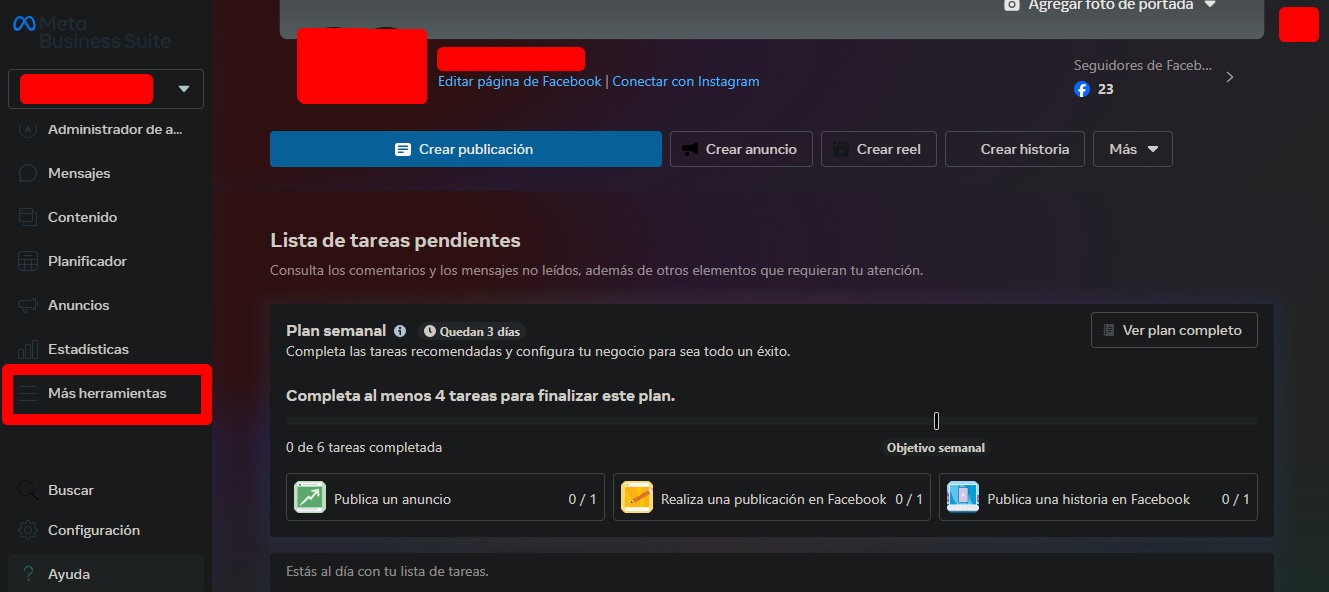Image resolution: width=1329 pixels, height=592 pixels.
Task: Click the Crear publicación button
Action: coord(466,149)
